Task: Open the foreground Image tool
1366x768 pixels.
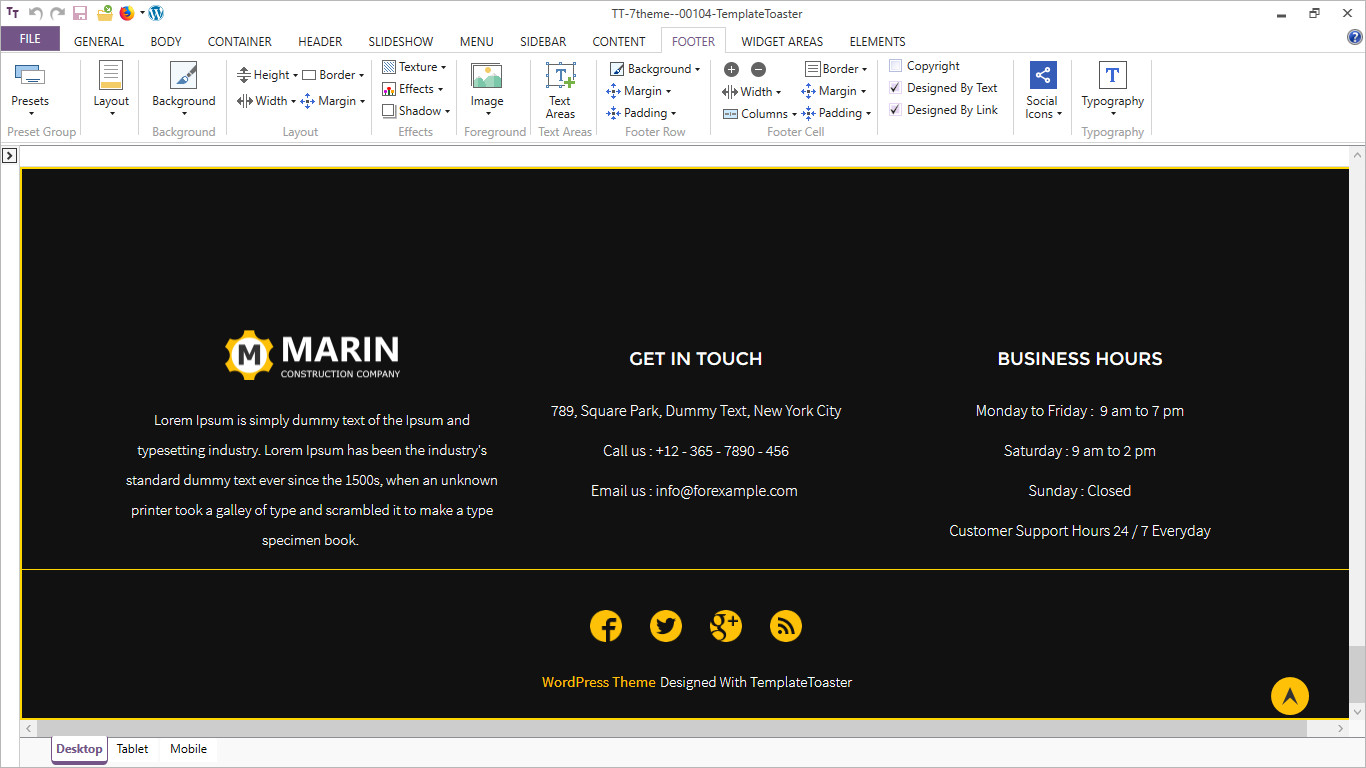Action: click(x=487, y=76)
